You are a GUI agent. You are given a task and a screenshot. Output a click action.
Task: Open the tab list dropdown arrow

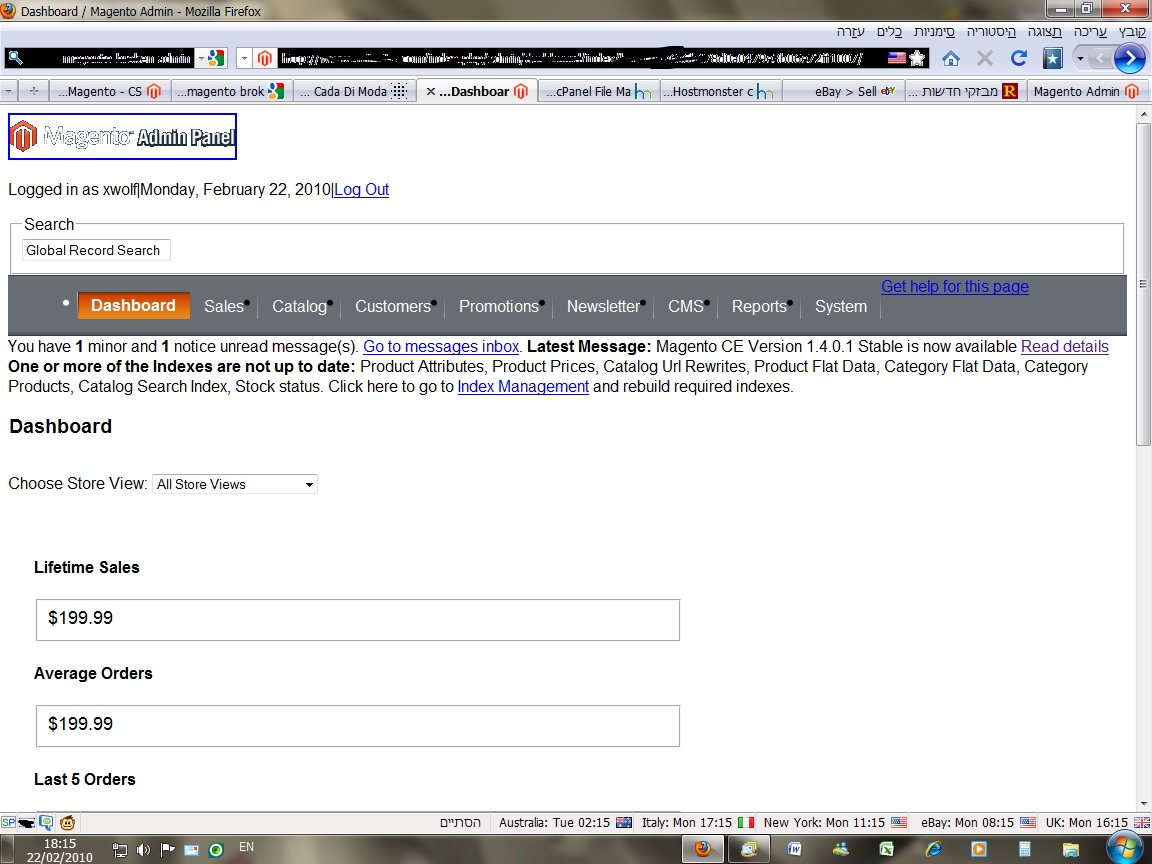[8, 91]
